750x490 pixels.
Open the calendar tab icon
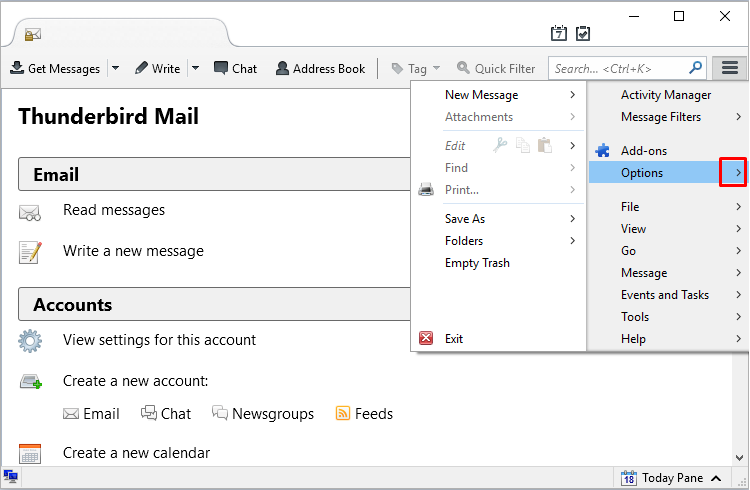pyautogui.click(x=559, y=33)
